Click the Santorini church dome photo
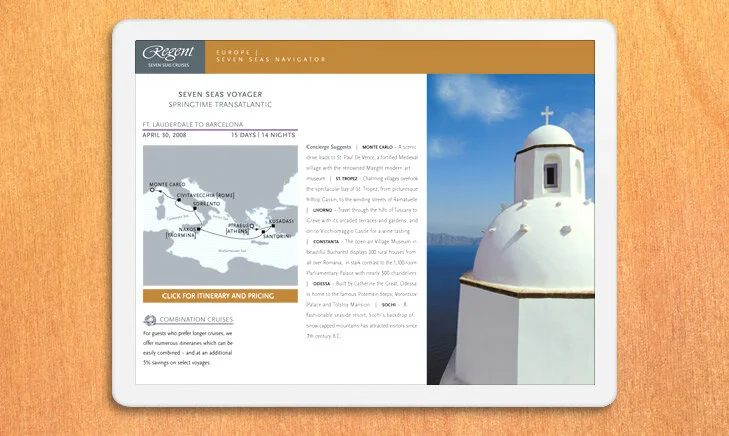The width and height of the screenshot is (729, 436). coord(510,229)
